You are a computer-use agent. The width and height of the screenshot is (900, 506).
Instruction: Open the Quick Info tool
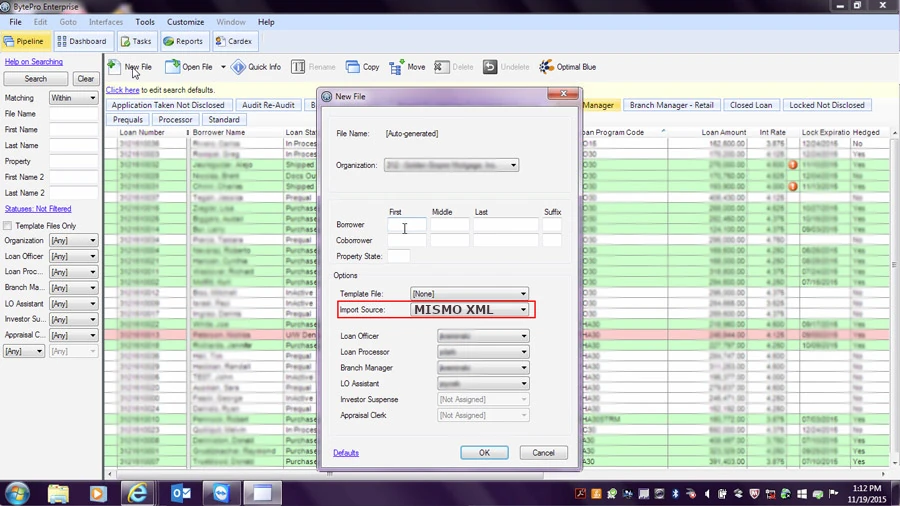click(238, 67)
